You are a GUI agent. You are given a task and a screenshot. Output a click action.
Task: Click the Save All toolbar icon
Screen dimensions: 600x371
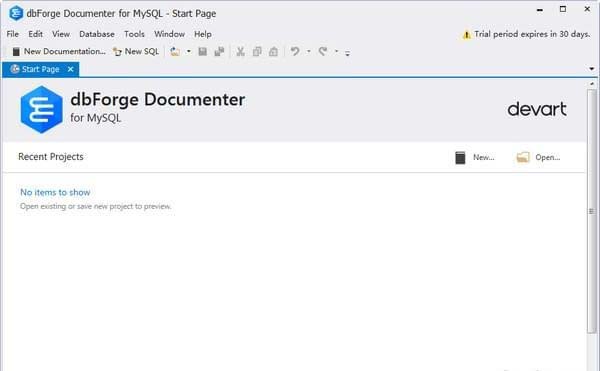219,51
